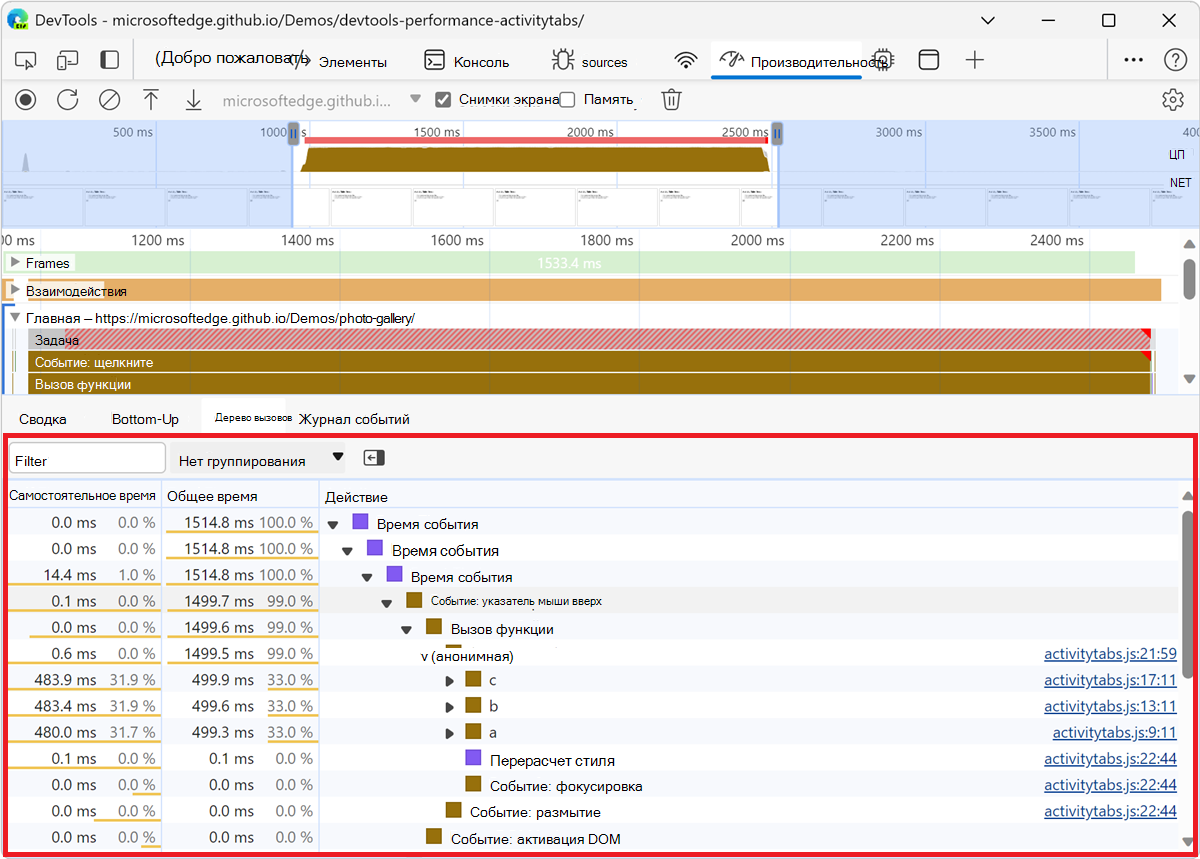Image resolution: width=1200 pixels, height=859 pixels.
Task: Save profile with download arrow
Action: pyautogui.click(x=193, y=99)
